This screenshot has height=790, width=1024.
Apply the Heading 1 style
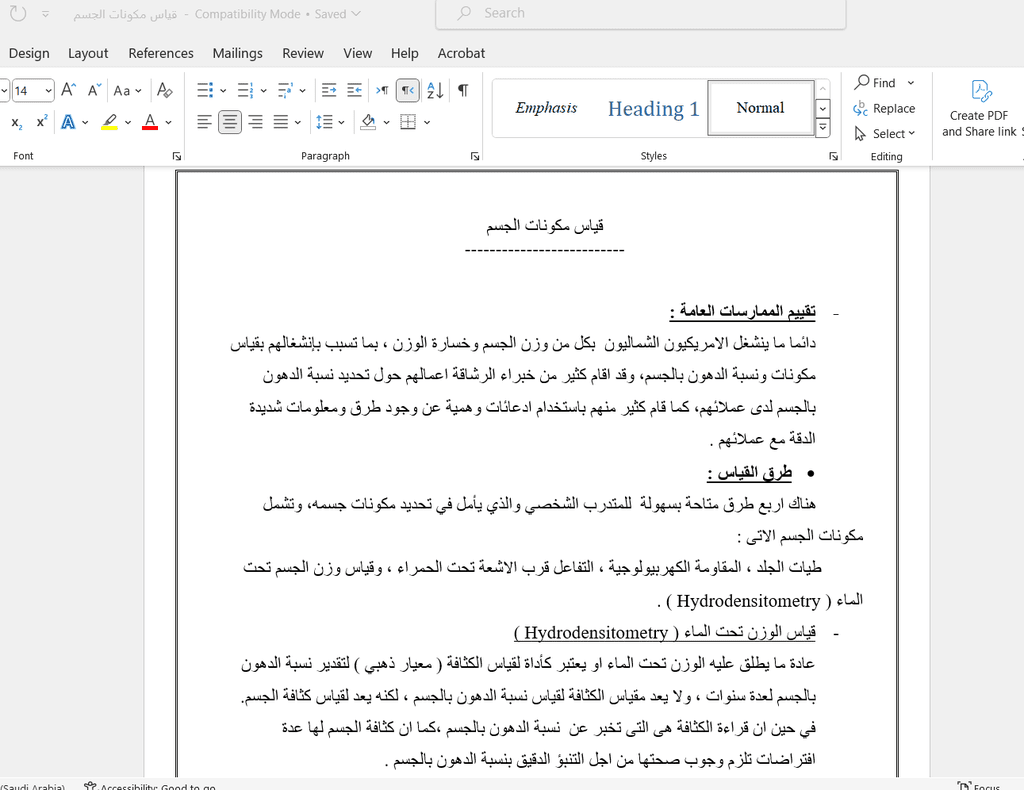click(x=653, y=108)
